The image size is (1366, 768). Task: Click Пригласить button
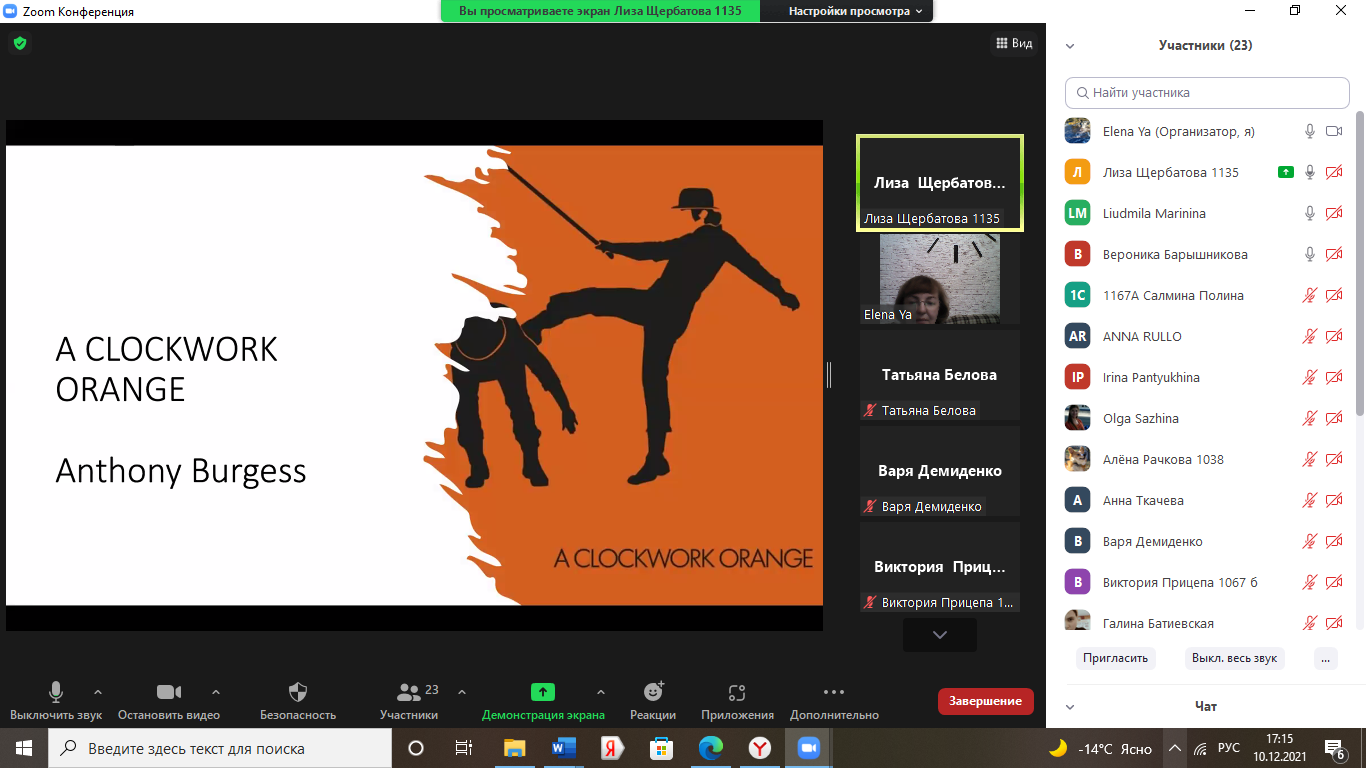pos(1117,658)
